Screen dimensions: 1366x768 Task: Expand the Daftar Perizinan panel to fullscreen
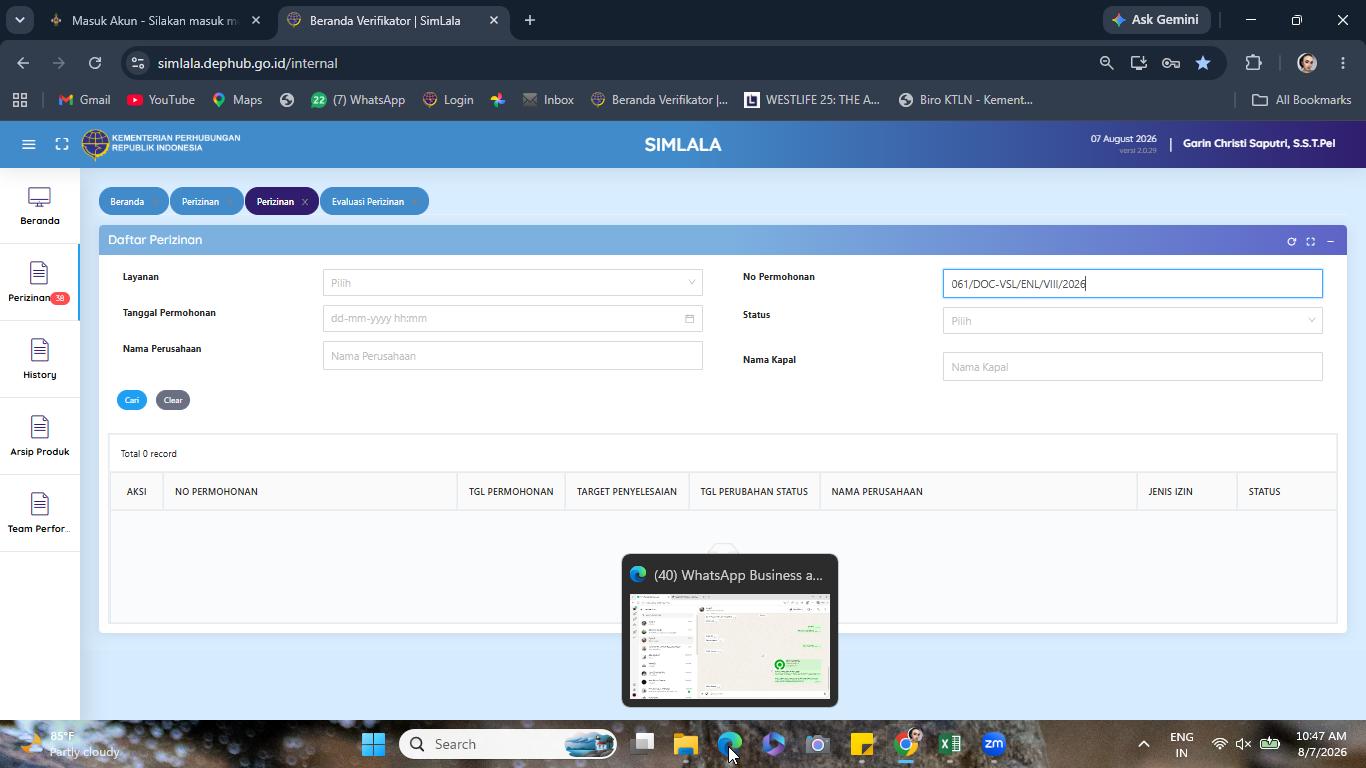coord(1311,241)
